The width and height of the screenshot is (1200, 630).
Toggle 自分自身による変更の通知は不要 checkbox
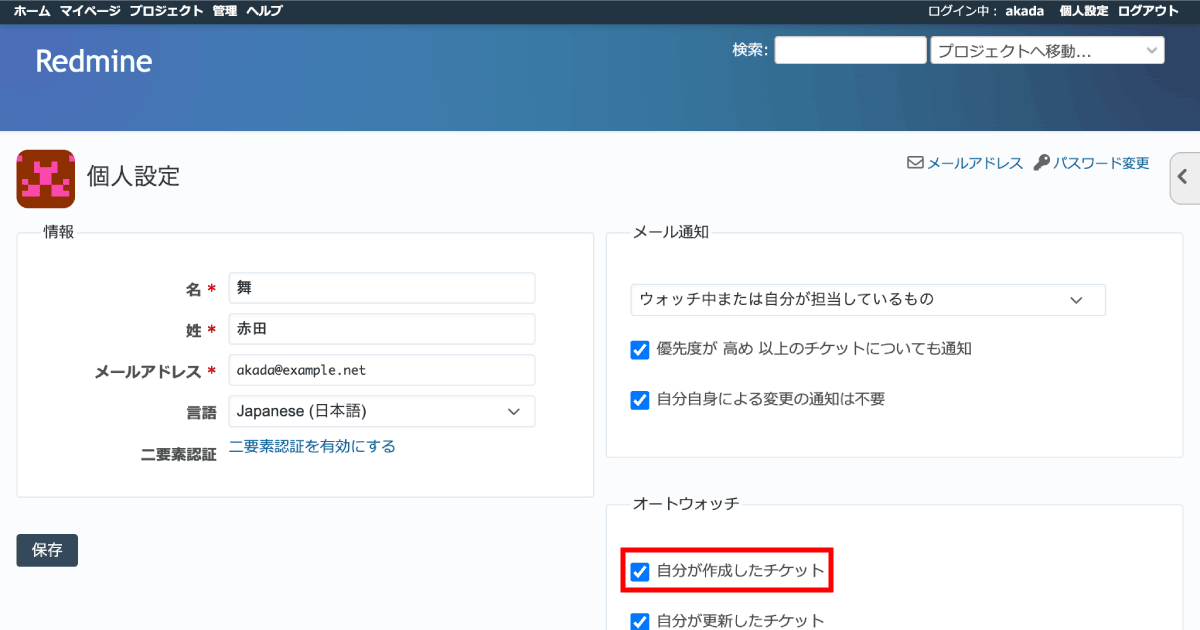640,400
